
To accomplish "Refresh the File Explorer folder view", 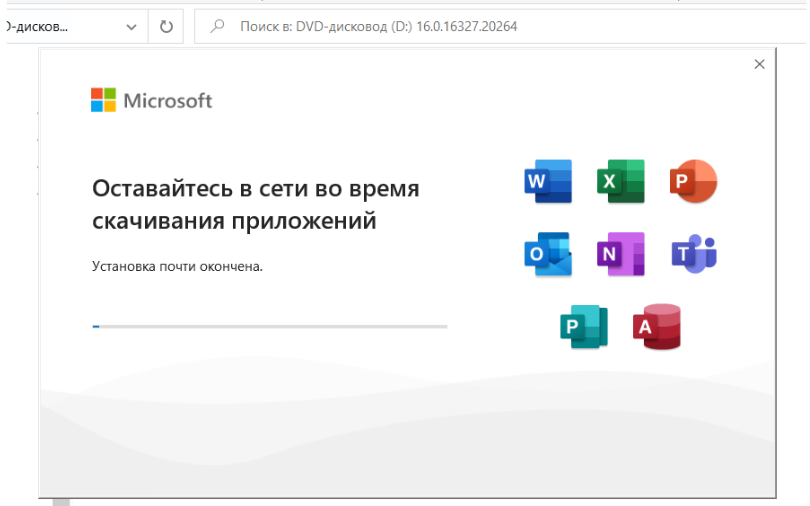I will pos(166,27).
